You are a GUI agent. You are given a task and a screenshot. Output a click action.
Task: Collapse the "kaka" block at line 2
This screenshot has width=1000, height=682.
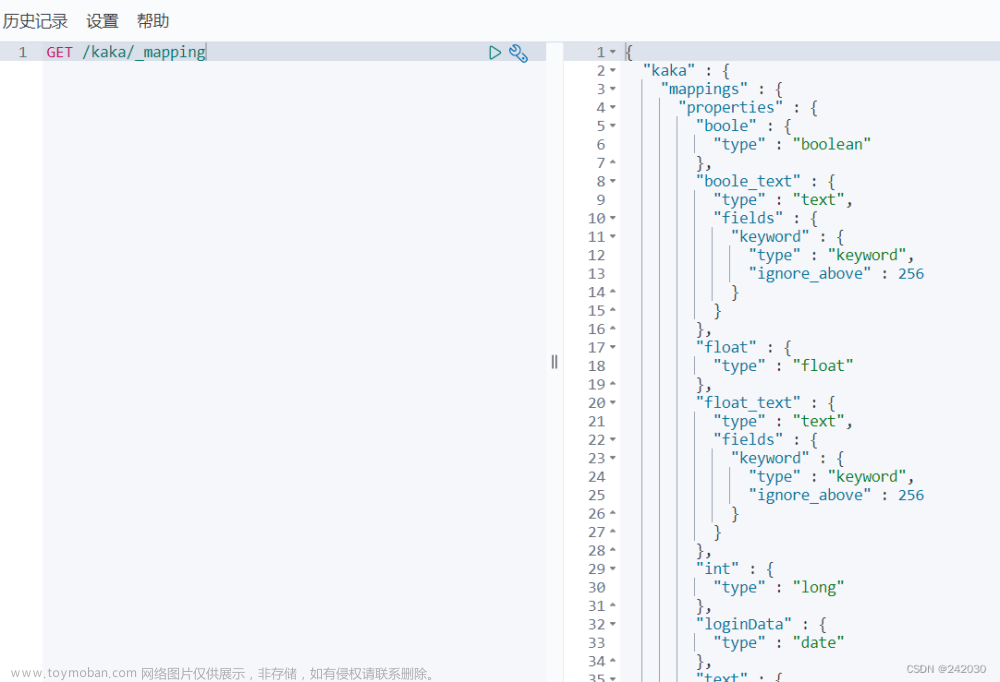pyautogui.click(x=613, y=70)
